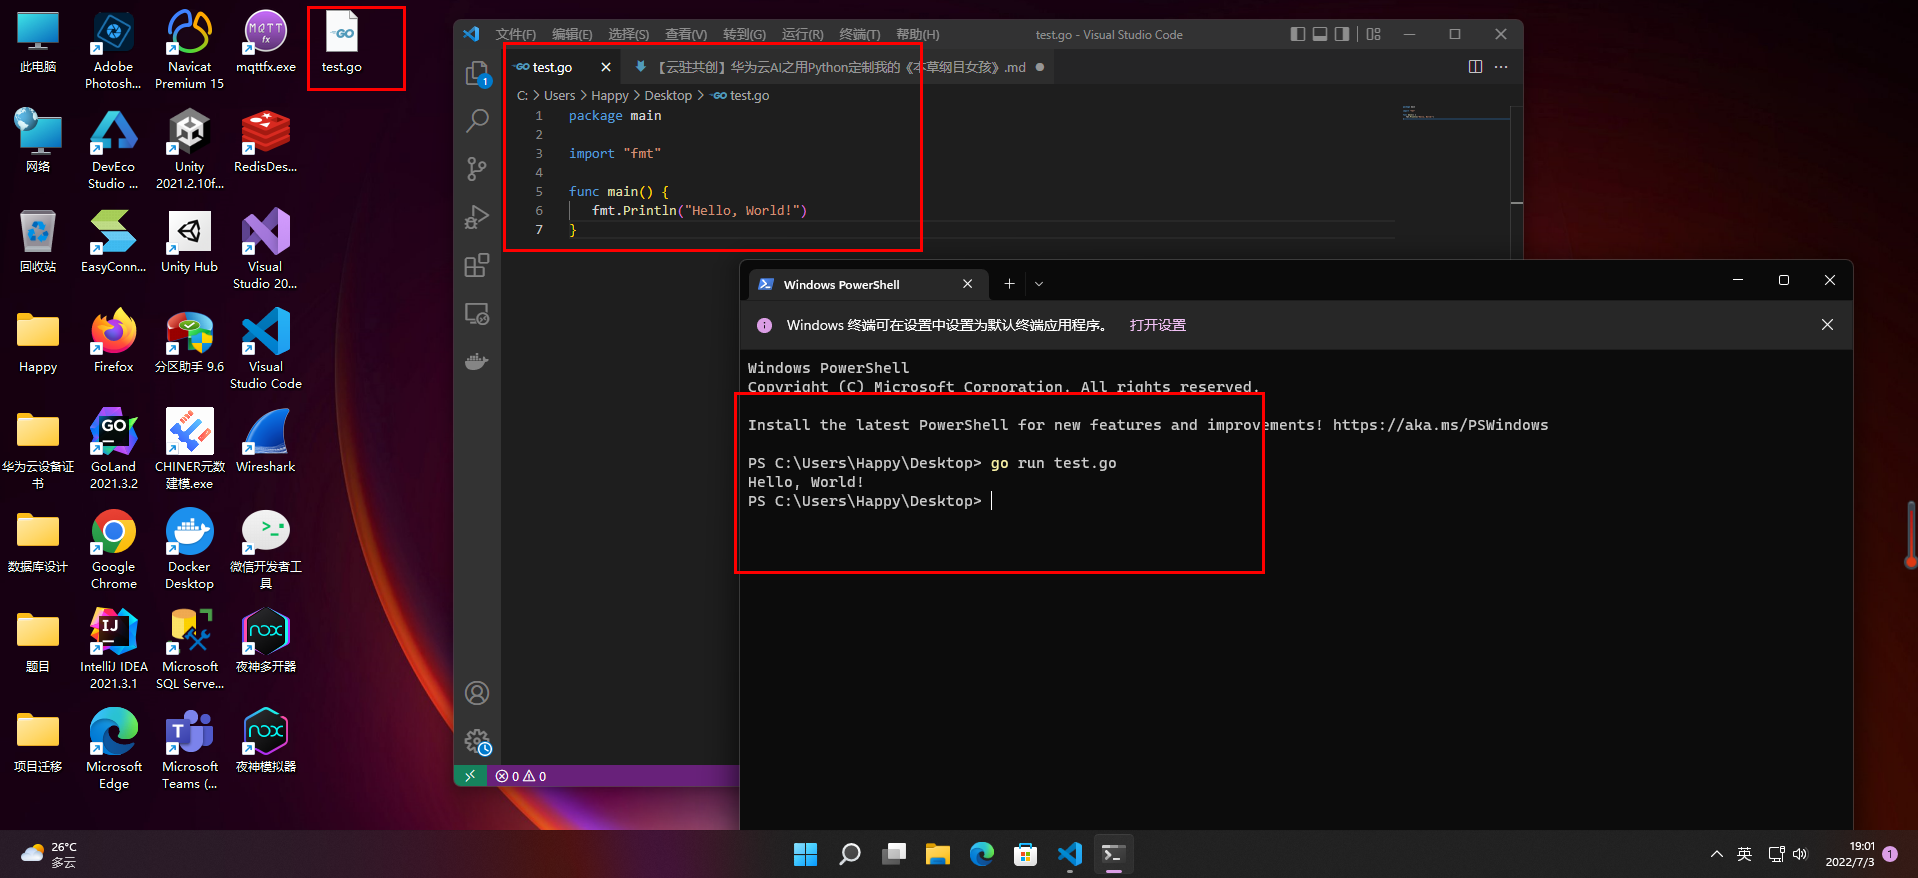Open the 编辑(E) menu in VS Code
The image size is (1918, 878).
coord(572,34)
